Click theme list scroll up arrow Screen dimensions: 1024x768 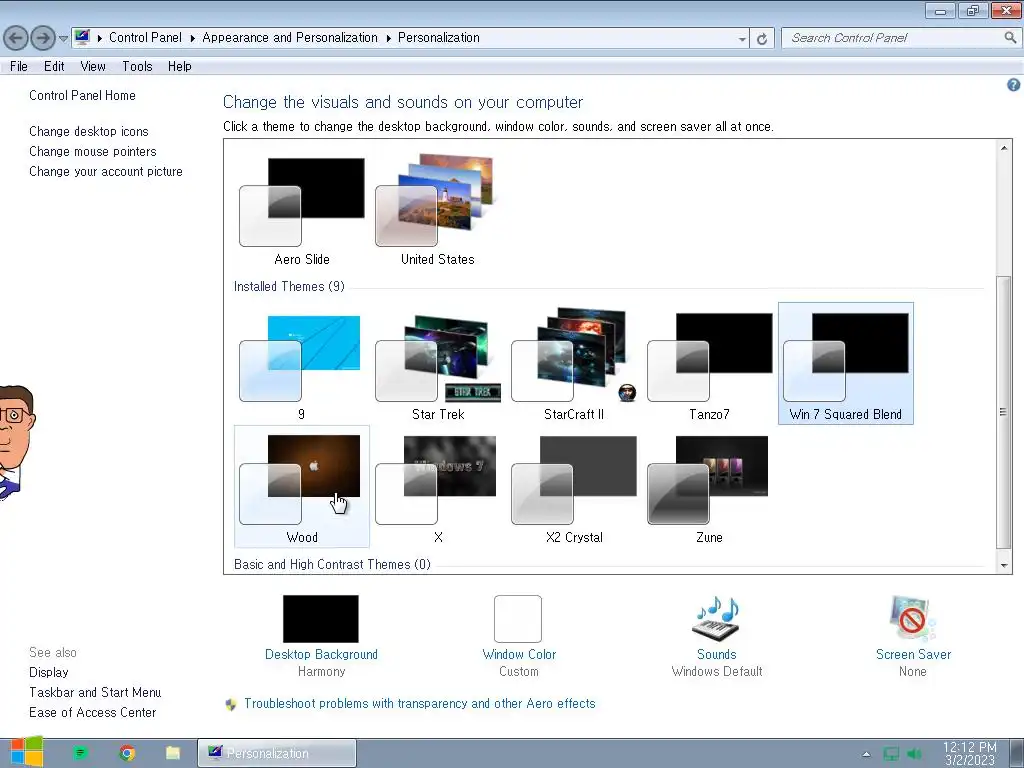(x=1004, y=148)
